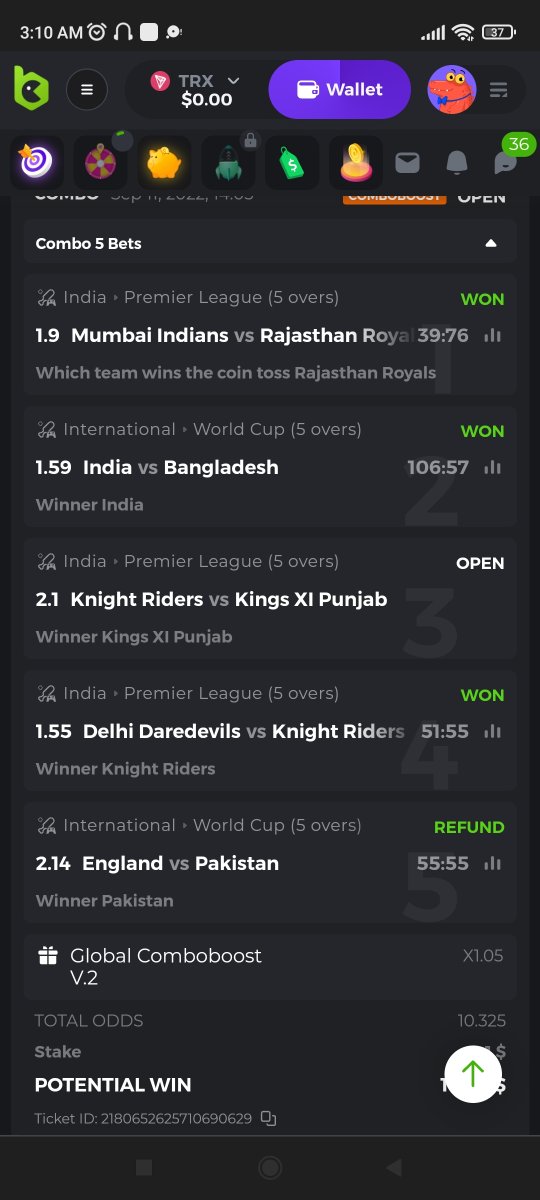Open chat with 36 unread badge

[507, 161]
